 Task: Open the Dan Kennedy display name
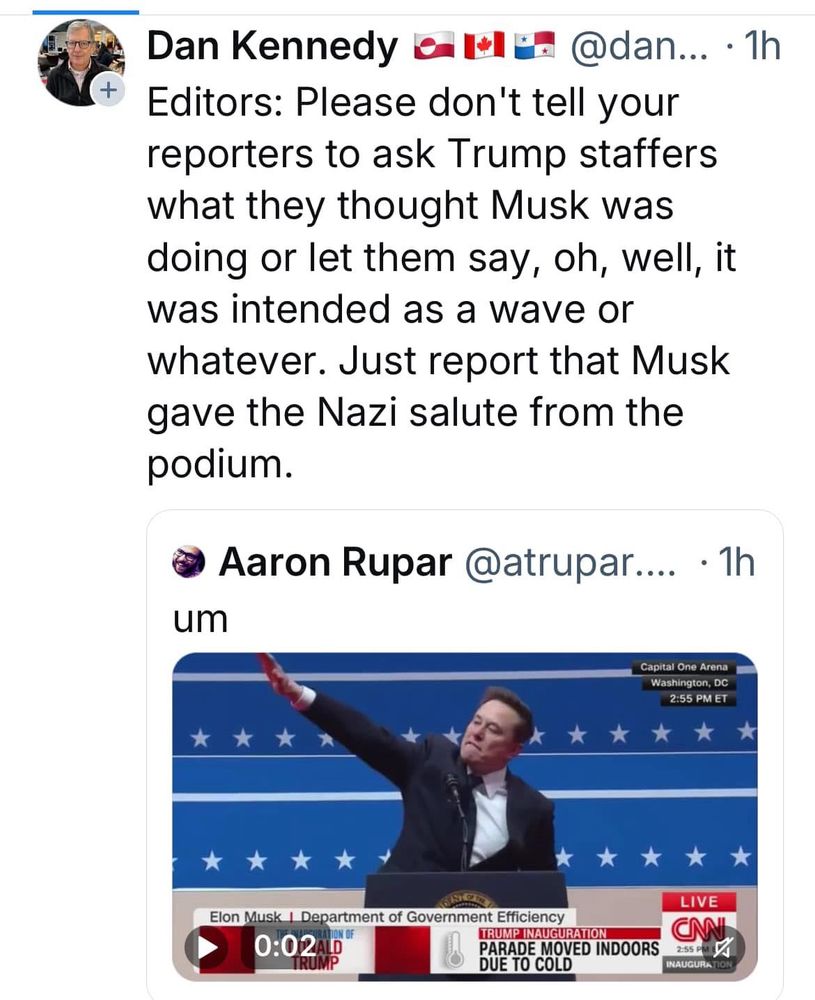coord(272,46)
